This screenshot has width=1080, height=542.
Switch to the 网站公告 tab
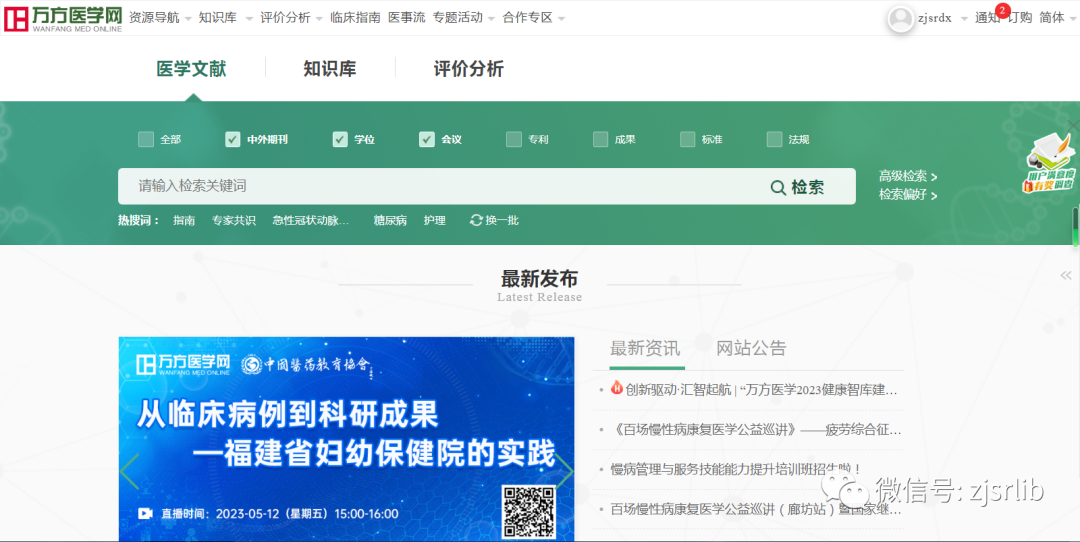751,348
